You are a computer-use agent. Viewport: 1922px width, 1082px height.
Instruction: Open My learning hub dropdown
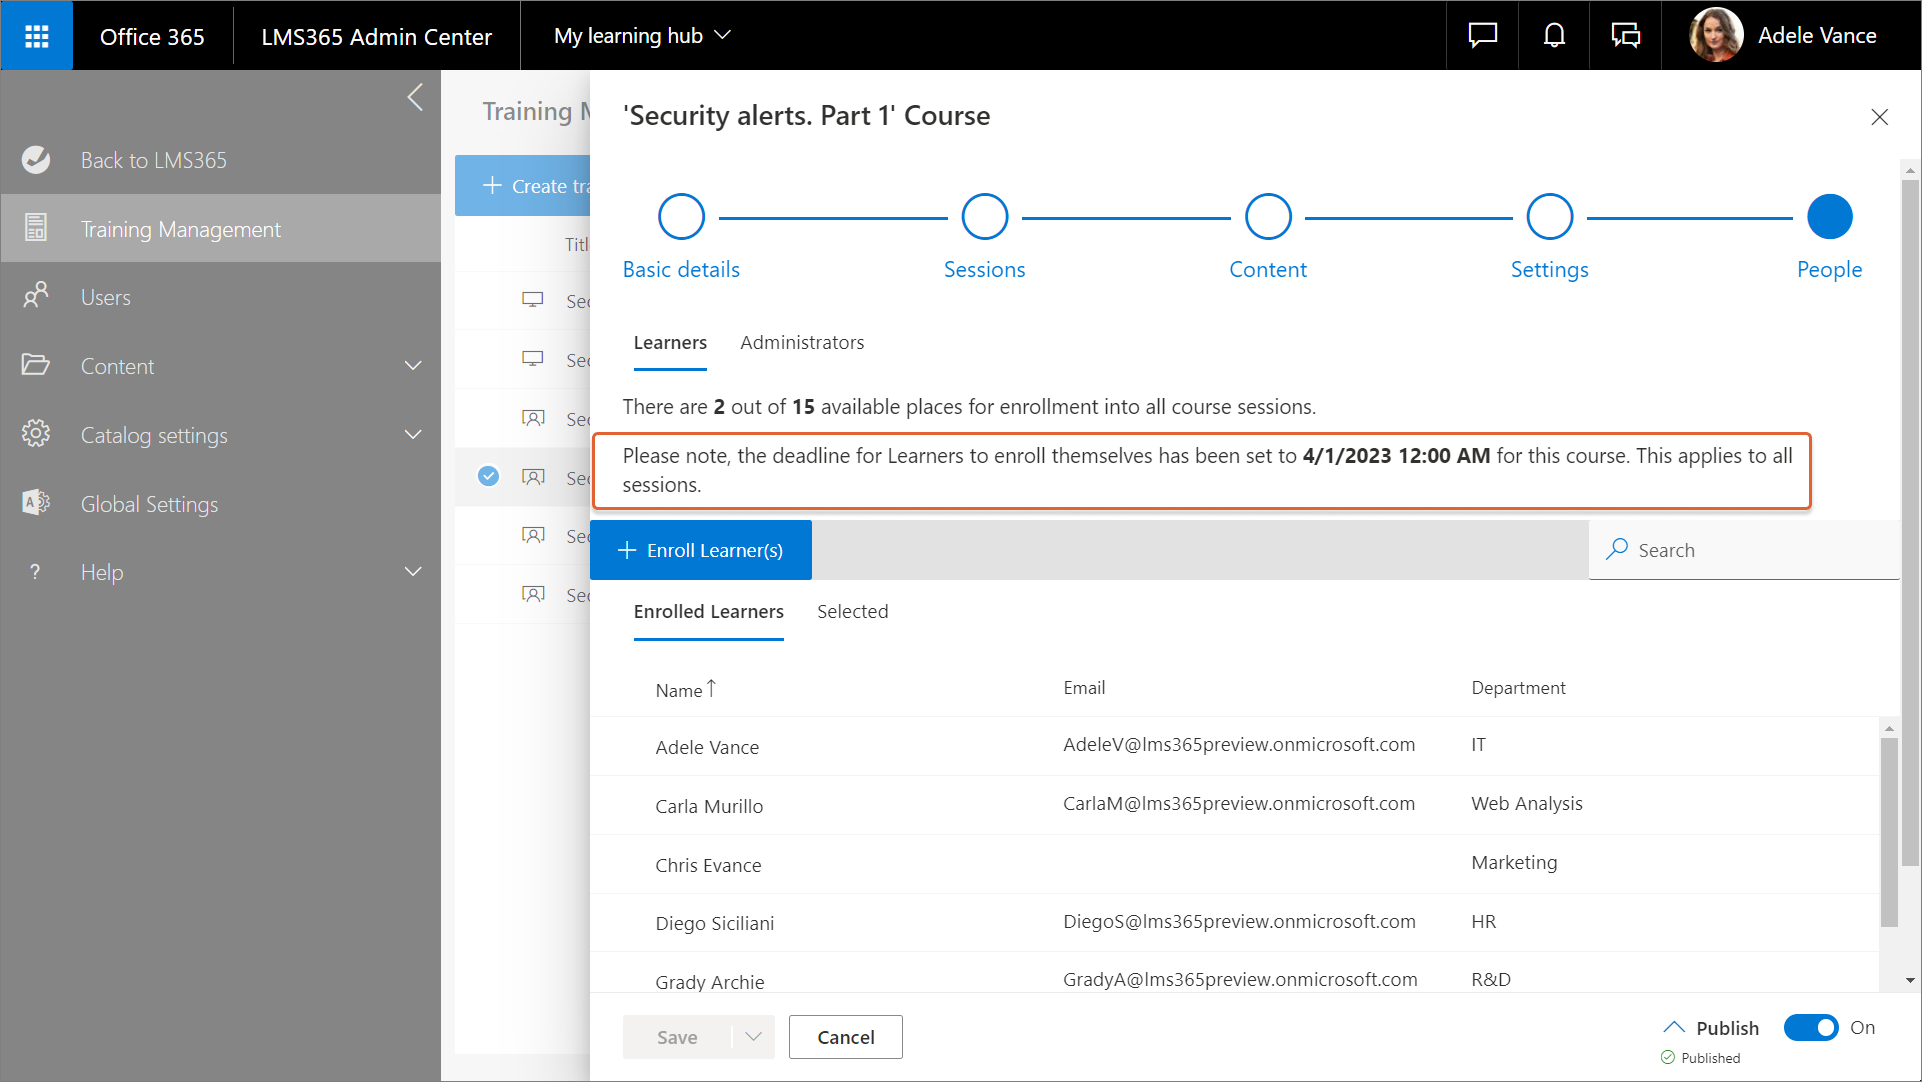(642, 36)
